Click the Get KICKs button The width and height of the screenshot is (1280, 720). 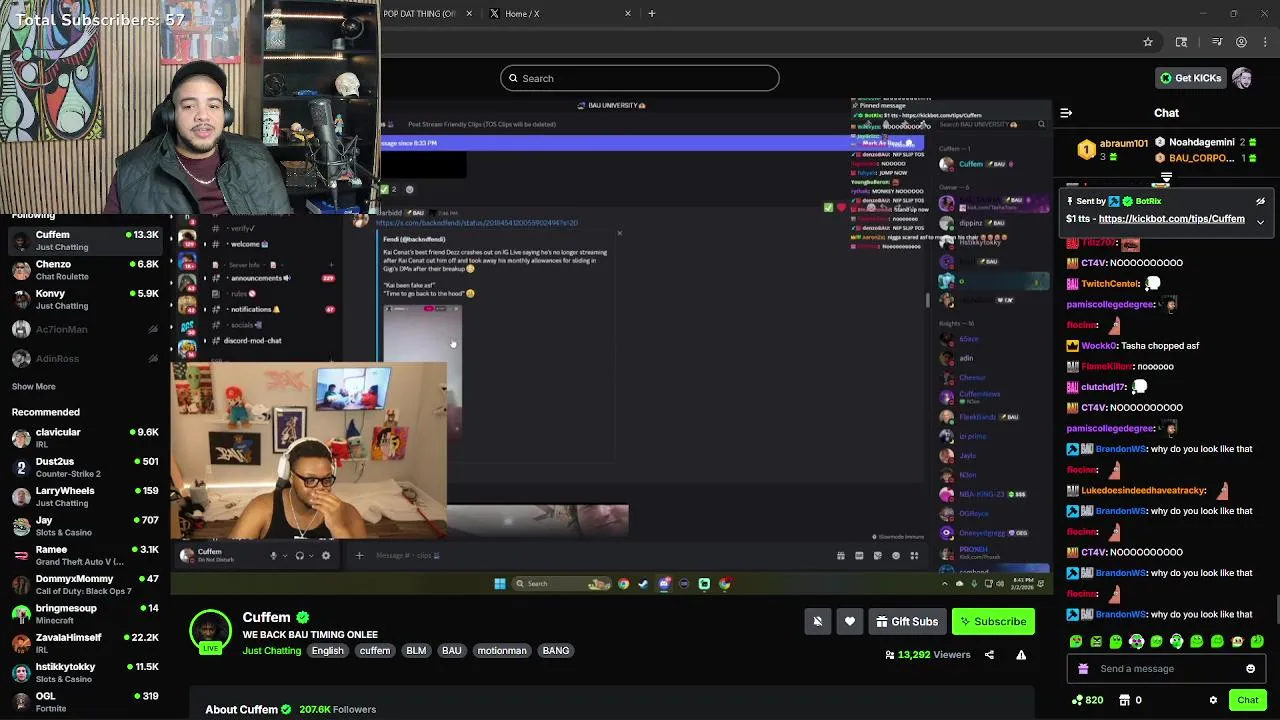point(1190,78)
